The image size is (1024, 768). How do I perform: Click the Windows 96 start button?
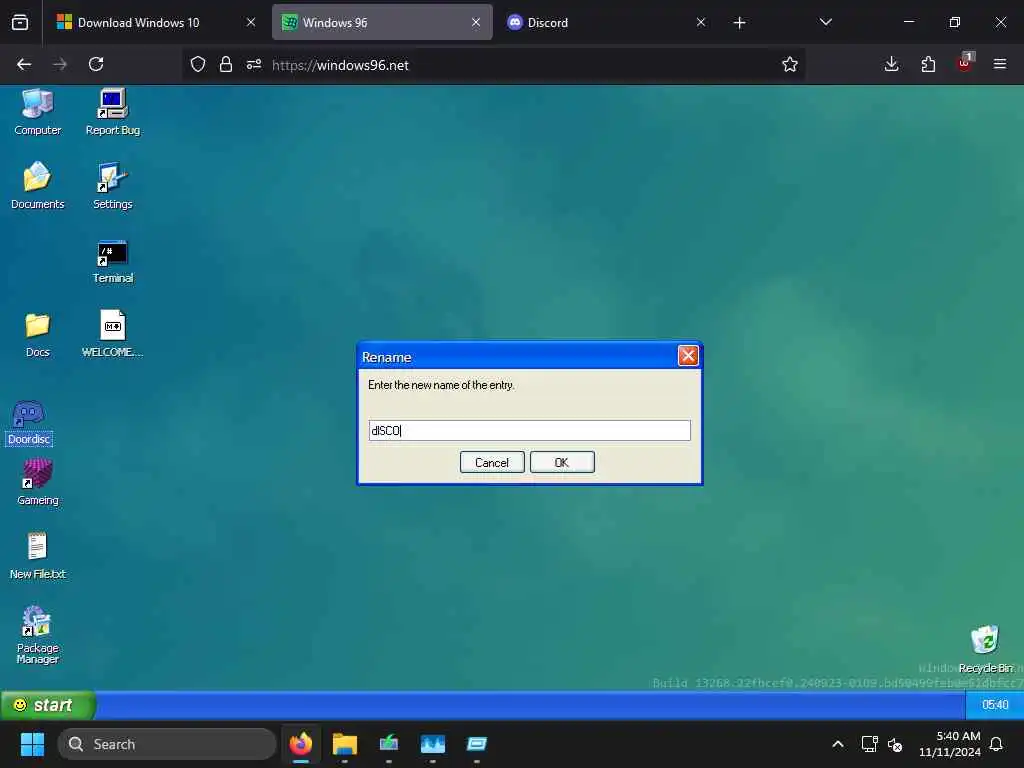tap(48, 705)
